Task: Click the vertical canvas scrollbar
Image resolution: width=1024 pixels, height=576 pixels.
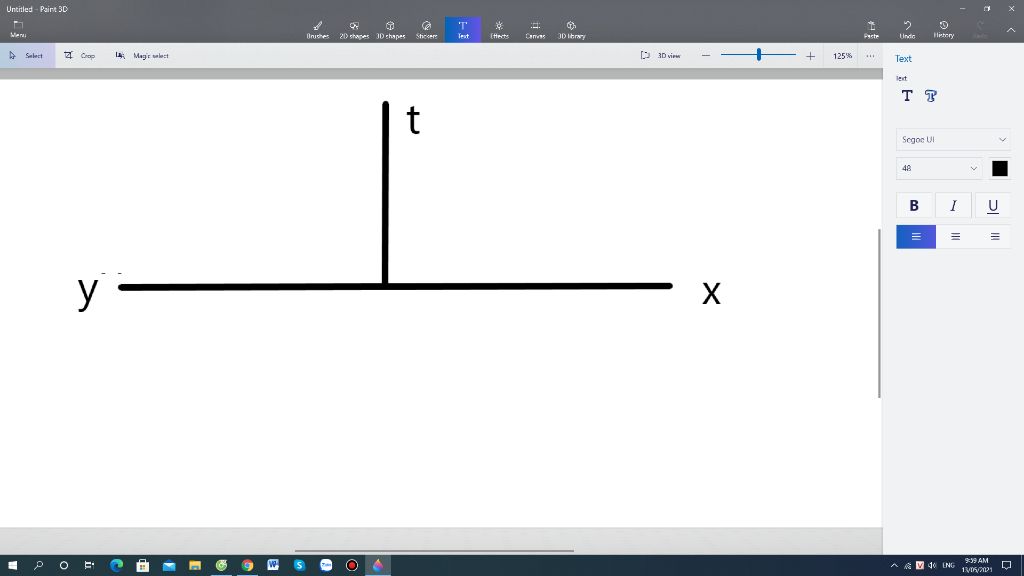Action: pos(879,313)
